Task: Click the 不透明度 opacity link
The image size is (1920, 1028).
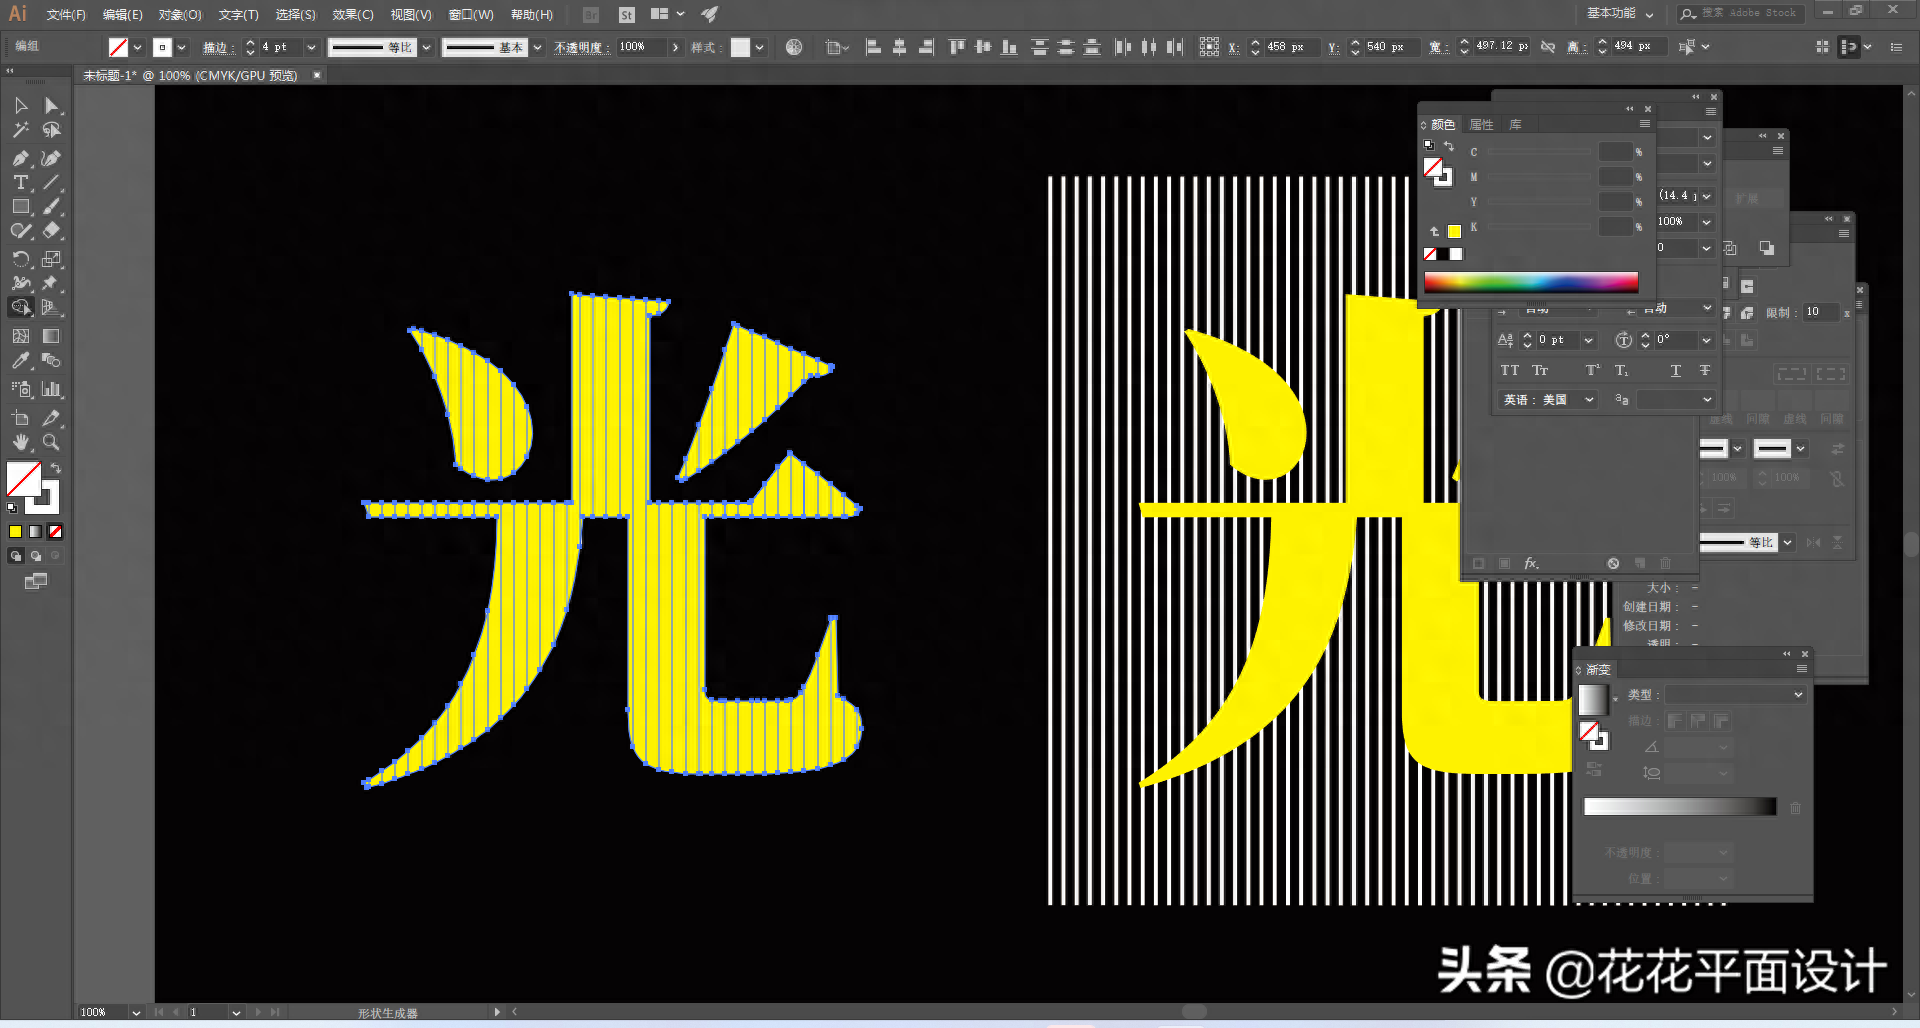Action: (x=581, y=47)
